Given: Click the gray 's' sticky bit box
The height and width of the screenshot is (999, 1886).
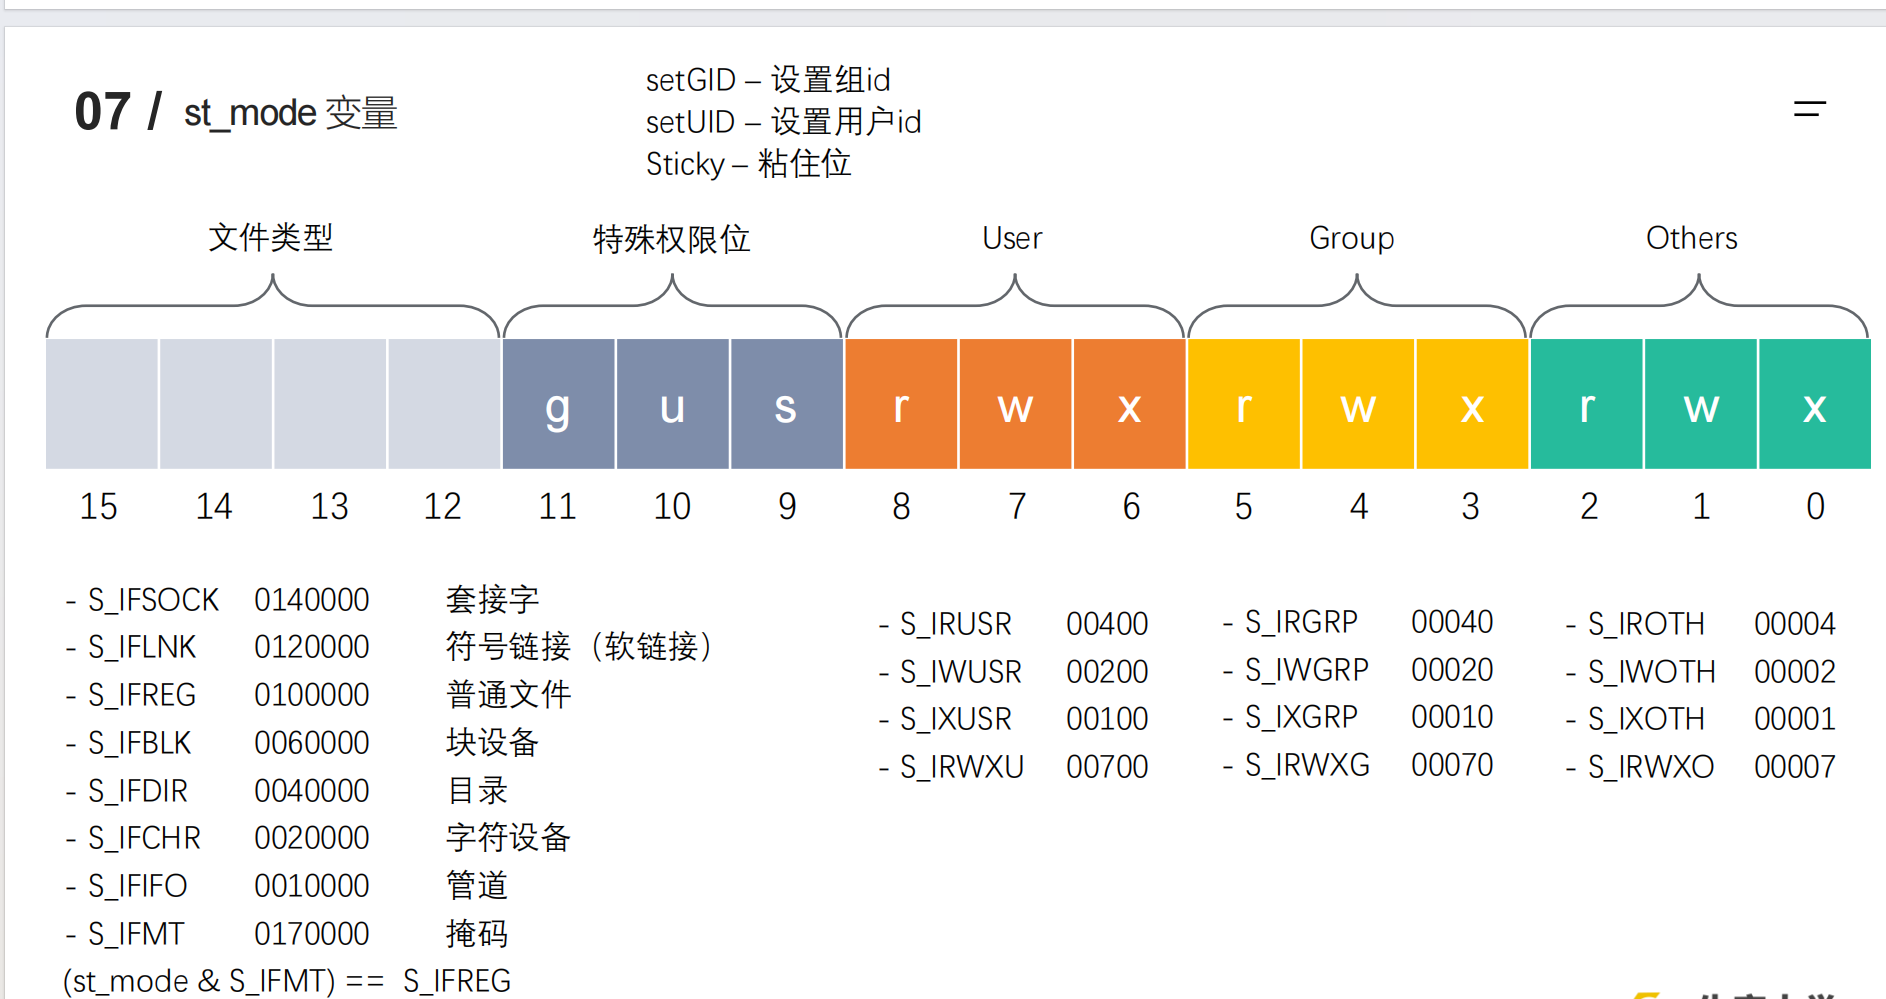Looking at the screenshot, I should coord(786,404).
